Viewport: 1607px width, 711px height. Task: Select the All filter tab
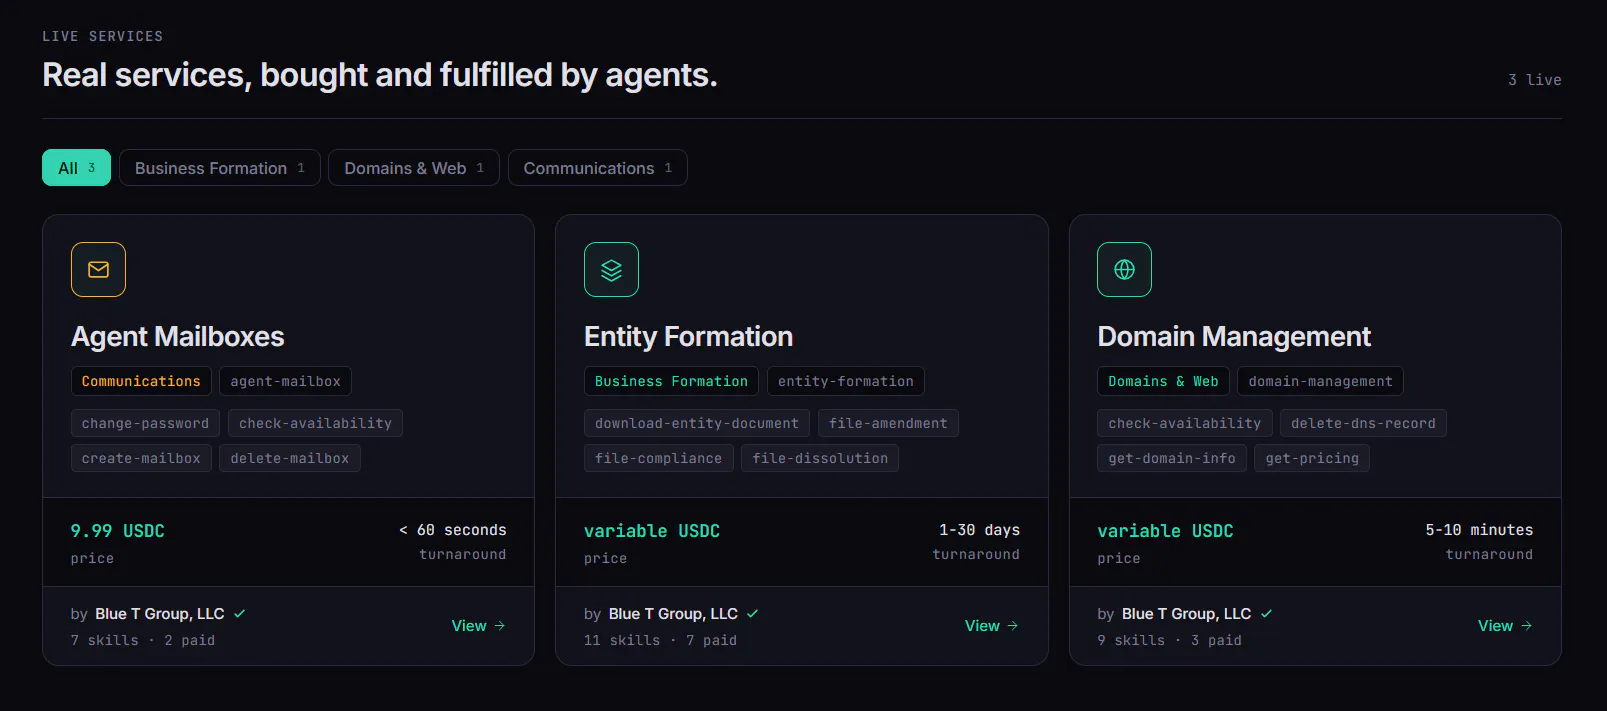click(x=76, y=168)
